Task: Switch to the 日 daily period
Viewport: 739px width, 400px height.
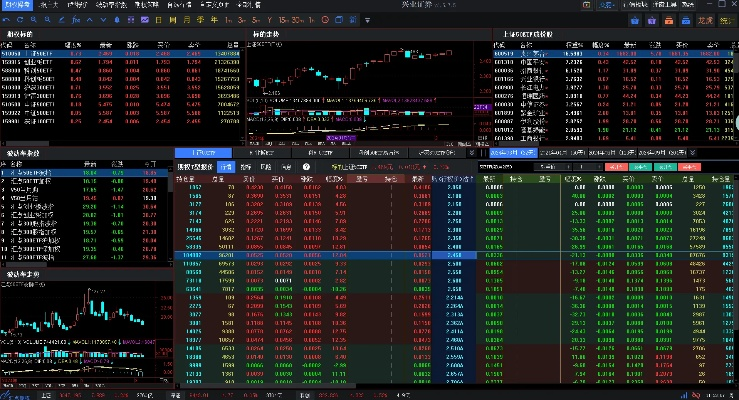Action: 158,20
